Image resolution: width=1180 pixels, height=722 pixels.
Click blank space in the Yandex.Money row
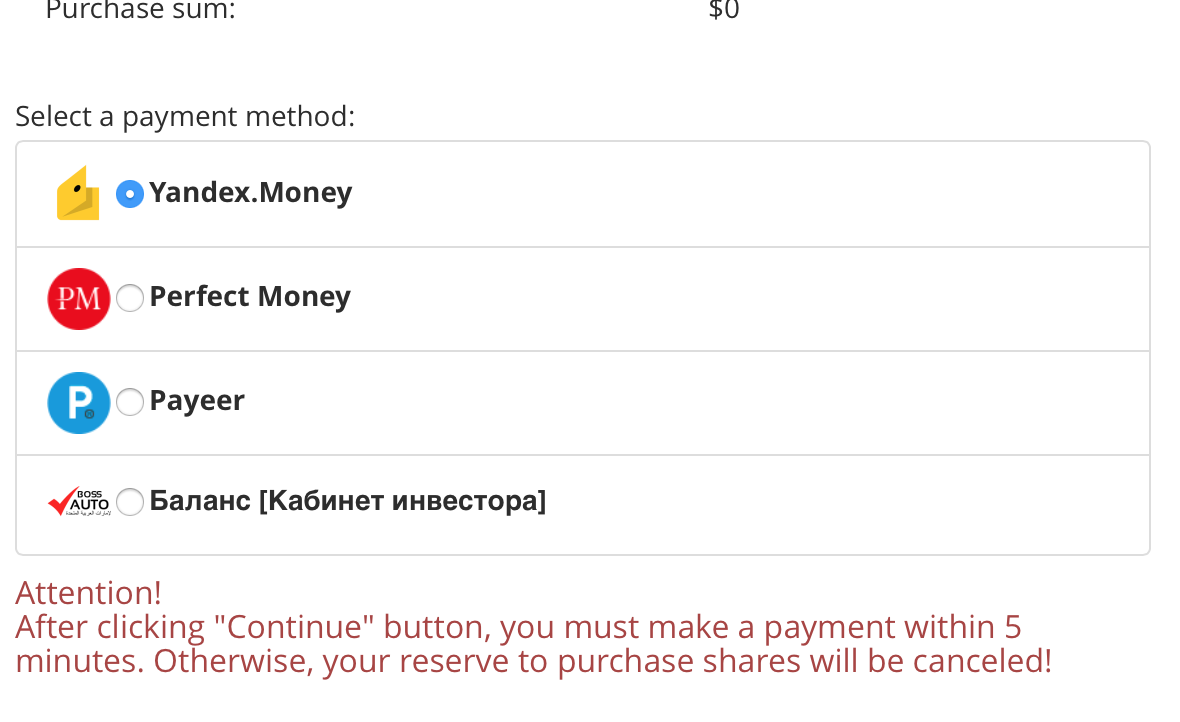pyautogui.click(x=750, y=194)
